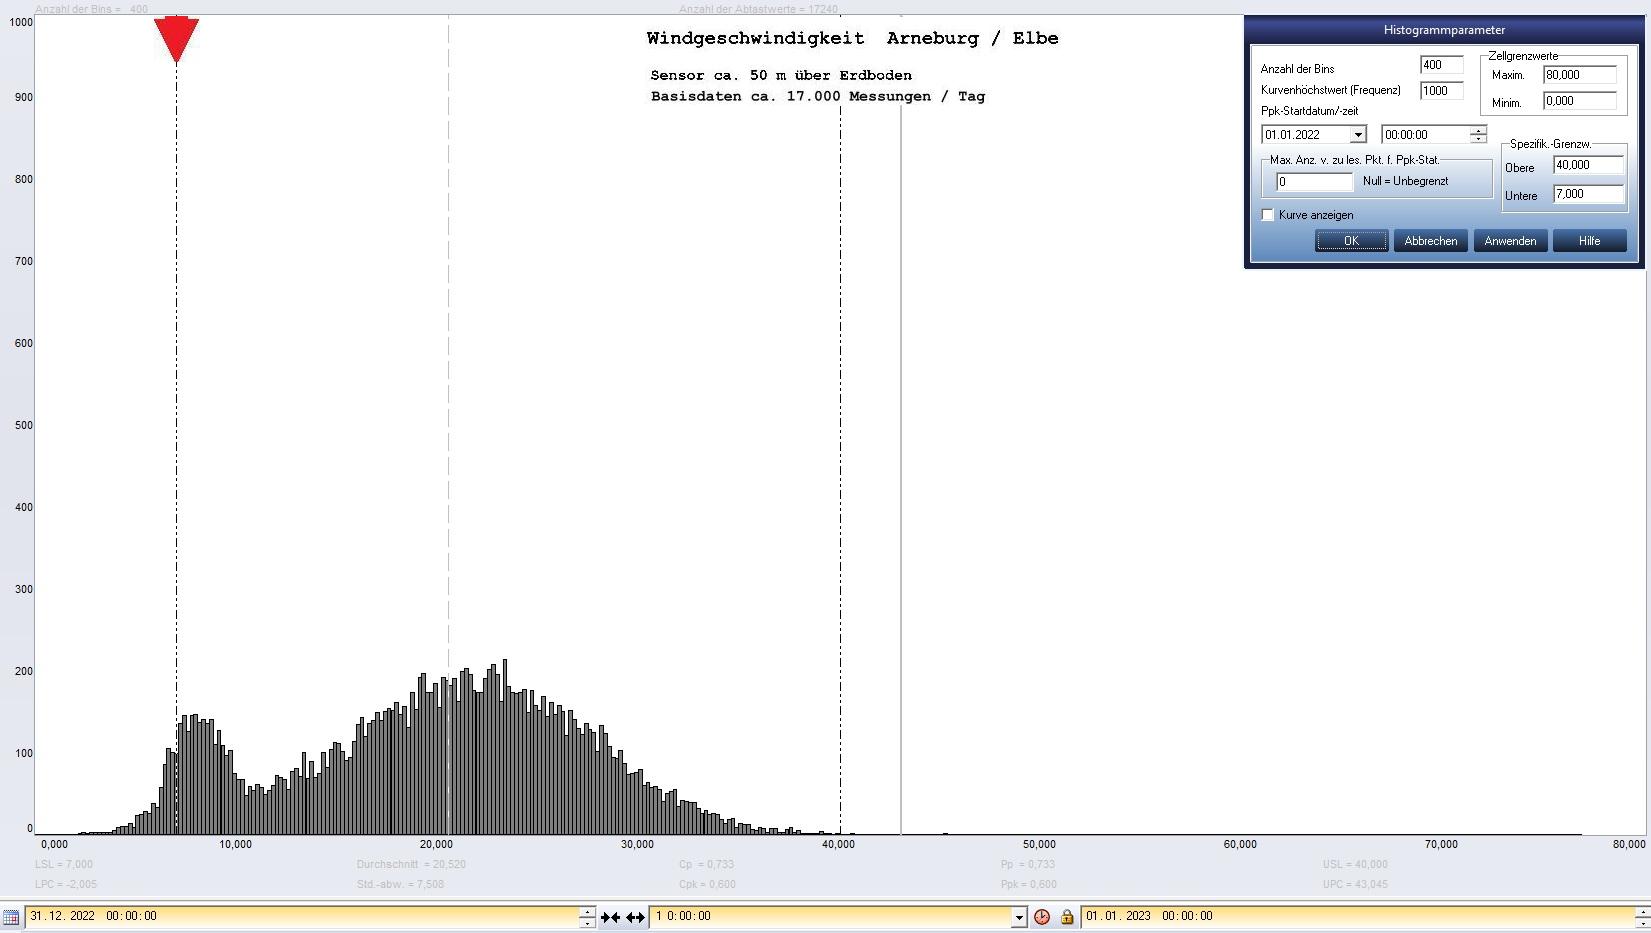Click the calendar icon beside the start date
This screenshot has width=1651, height=933.
coord(11,917)
